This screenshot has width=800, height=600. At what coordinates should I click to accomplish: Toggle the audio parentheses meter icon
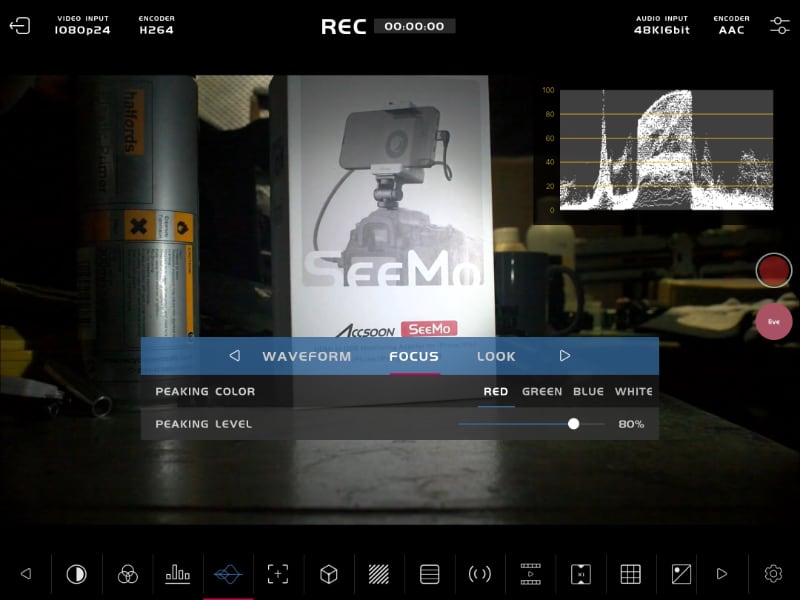pyautogui.click(x=480, y=574)
